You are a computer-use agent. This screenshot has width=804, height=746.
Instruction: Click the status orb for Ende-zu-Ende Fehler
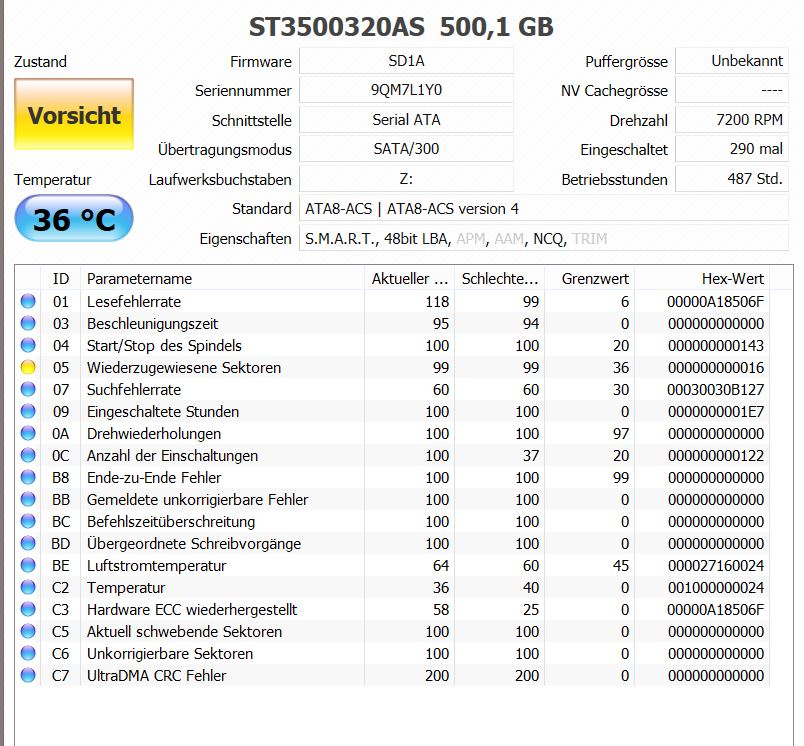28,477
